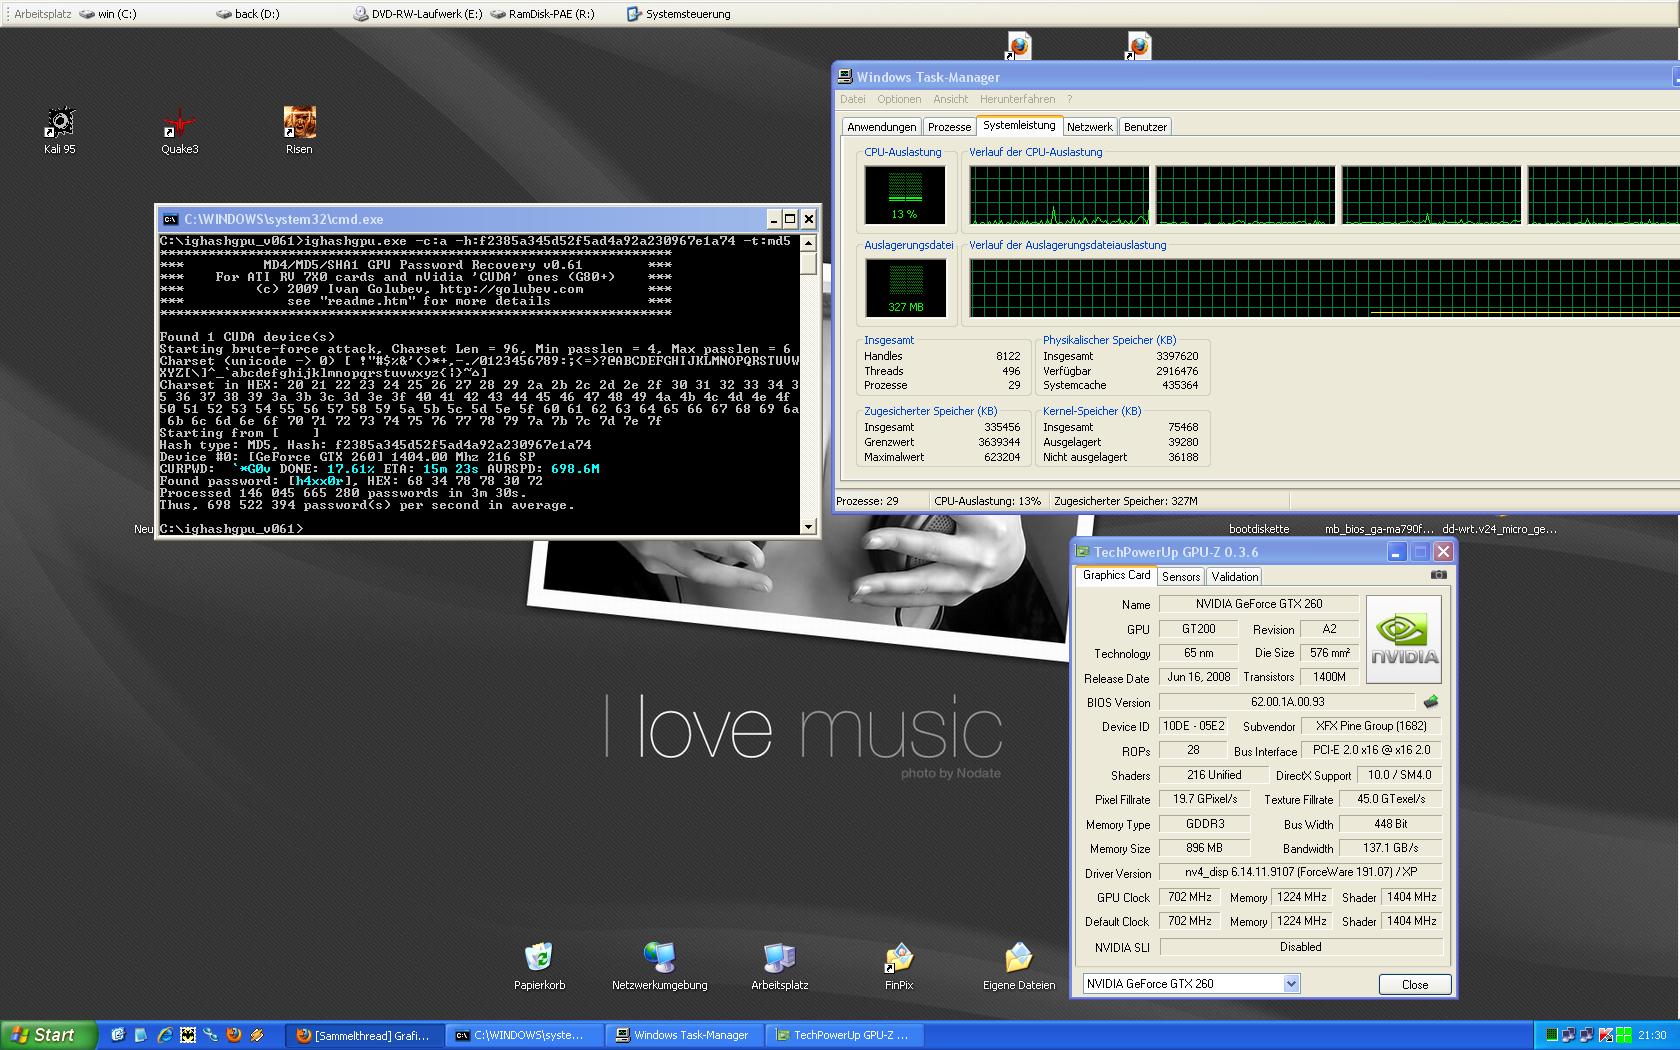Open the Eigene Dateien folder icon
The width and height of the screenshot is (1680, 1050).
coord(1019,966)
